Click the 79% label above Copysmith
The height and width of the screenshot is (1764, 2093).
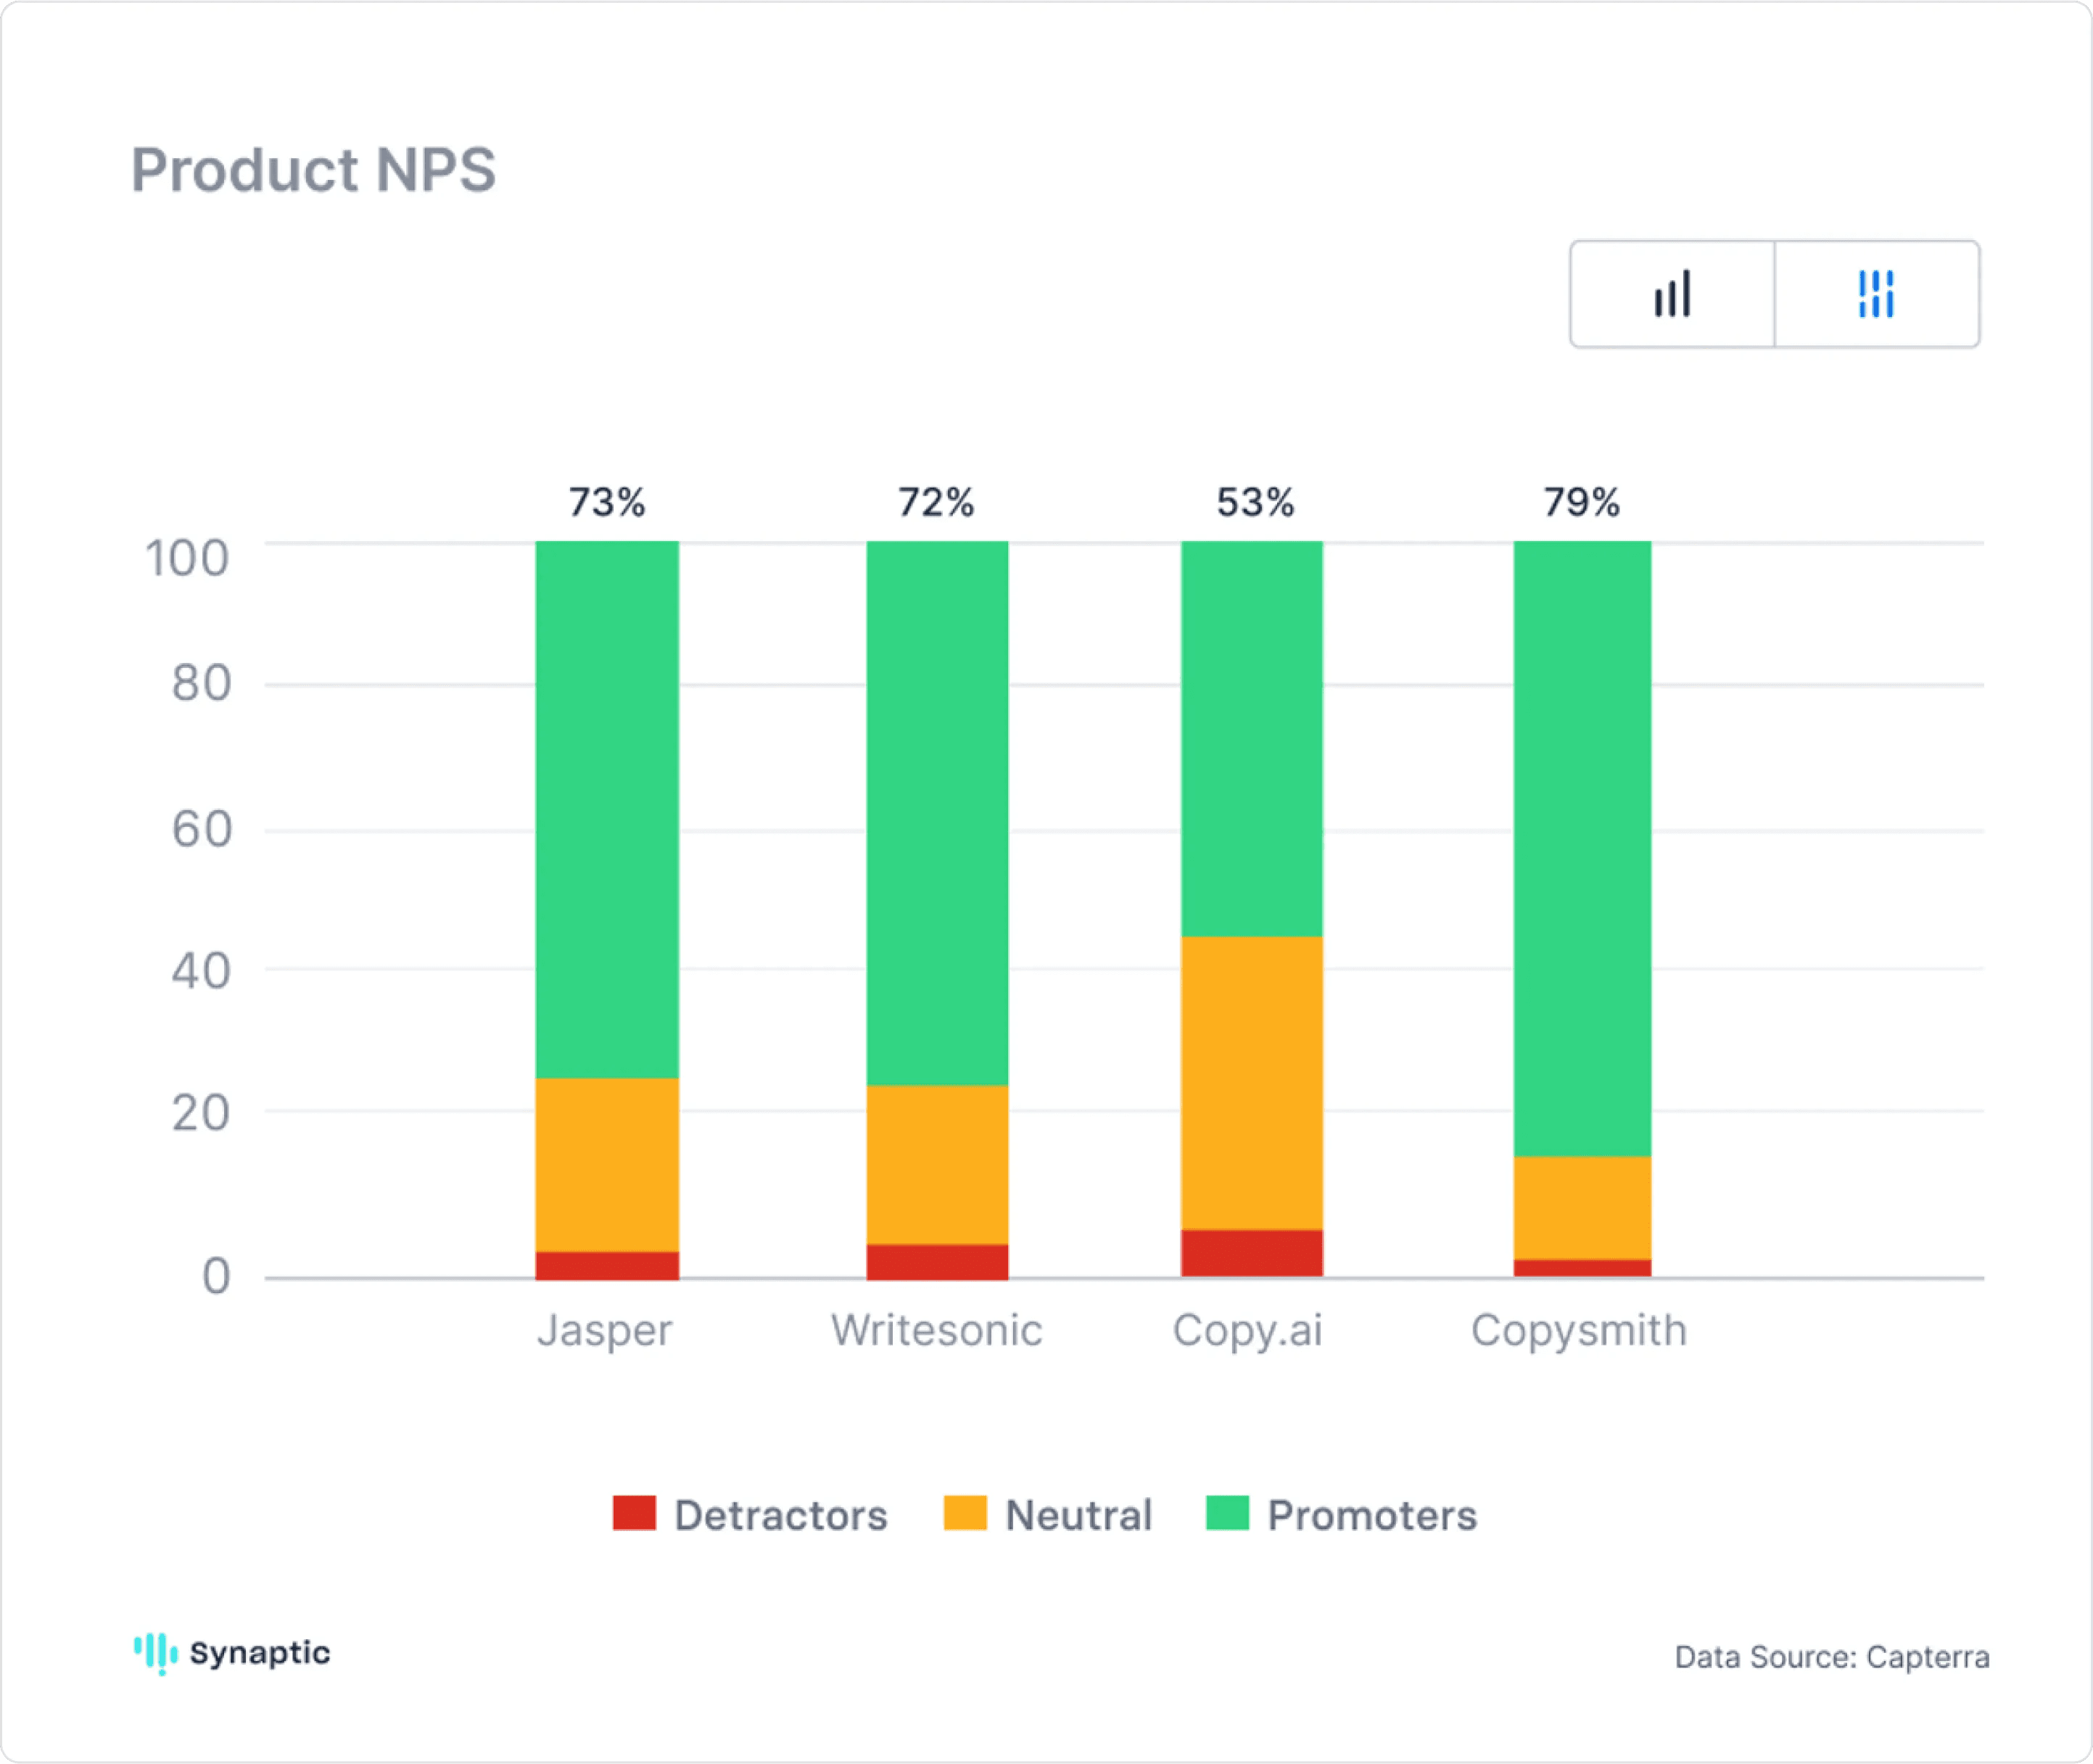coord(1581,502)
